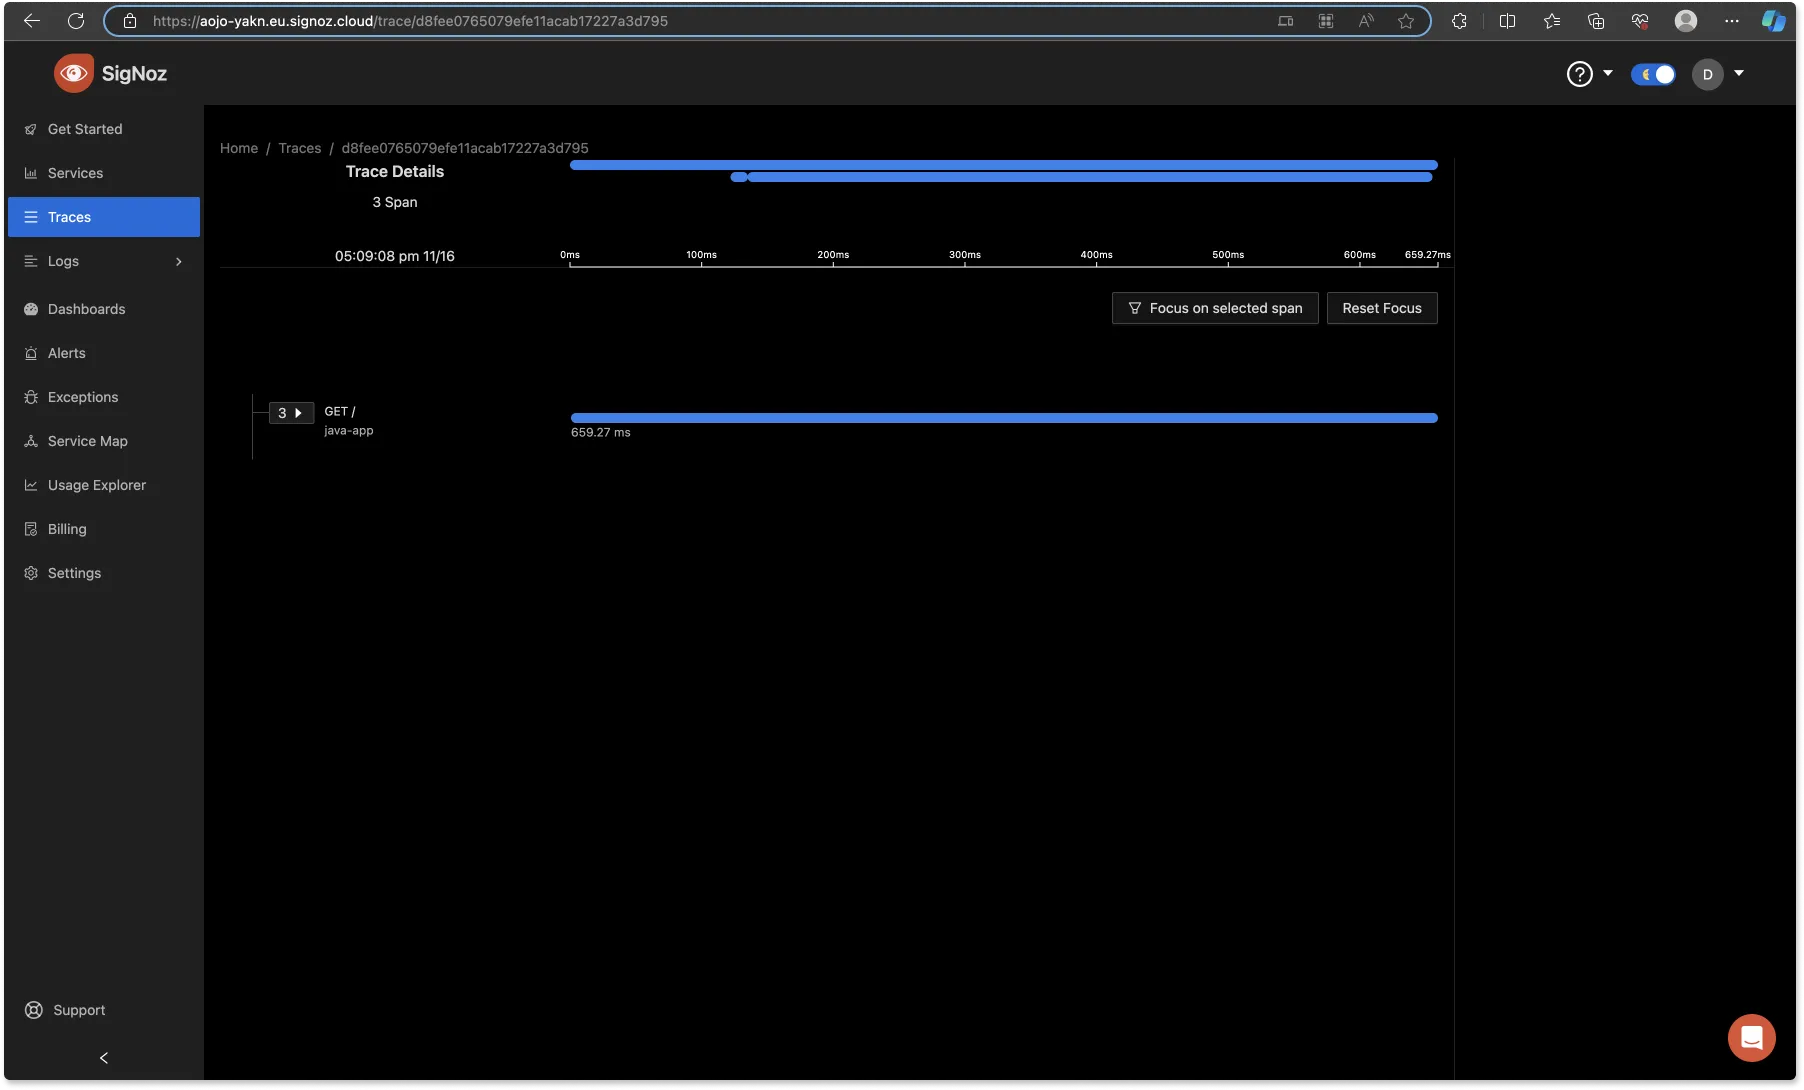Click the java-app service label
The image size is (1804, 1090).
(349, 431)
